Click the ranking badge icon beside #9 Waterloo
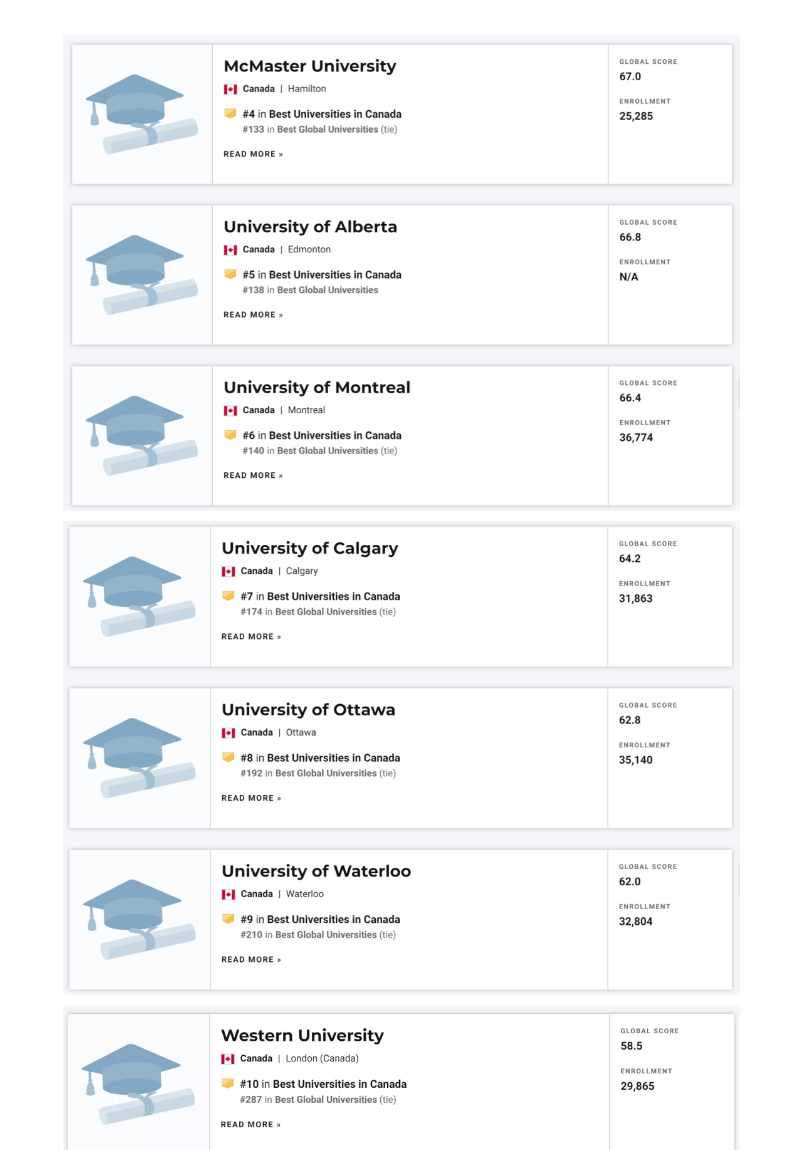Screen dimensions: 811x1150 [229, 919]
